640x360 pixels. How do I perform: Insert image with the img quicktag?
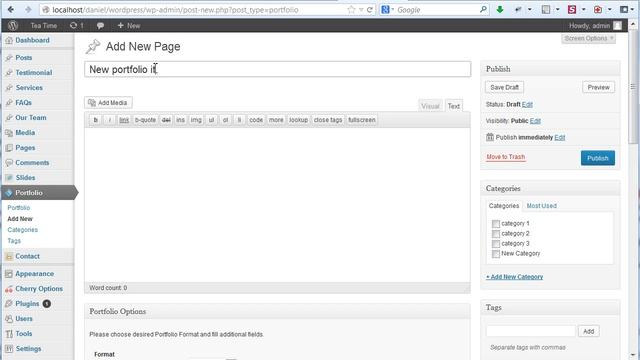(x=196, y=120)
